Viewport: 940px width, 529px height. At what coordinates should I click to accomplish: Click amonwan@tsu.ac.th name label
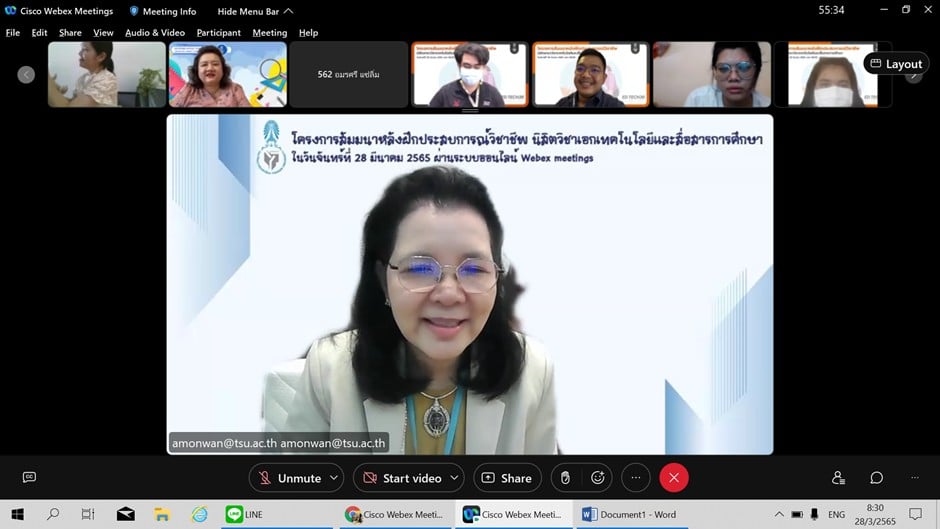click(x=278, y=443)
